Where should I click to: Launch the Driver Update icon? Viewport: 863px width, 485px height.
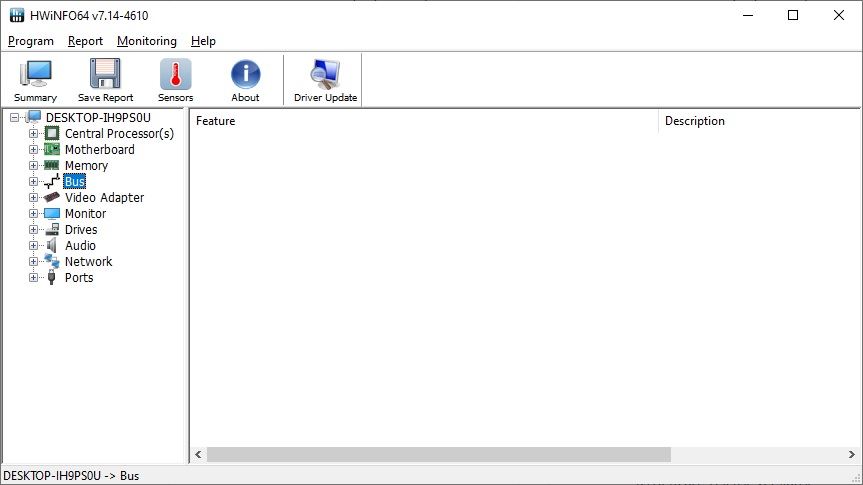[x=325, y=80]
